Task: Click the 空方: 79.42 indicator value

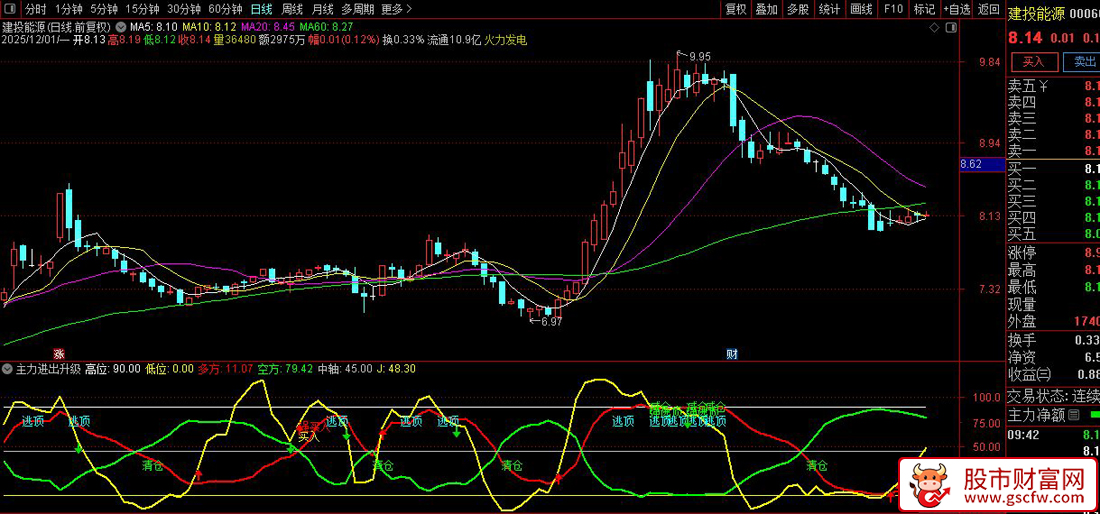Action: pyautogui.click(x=285, y=368)
